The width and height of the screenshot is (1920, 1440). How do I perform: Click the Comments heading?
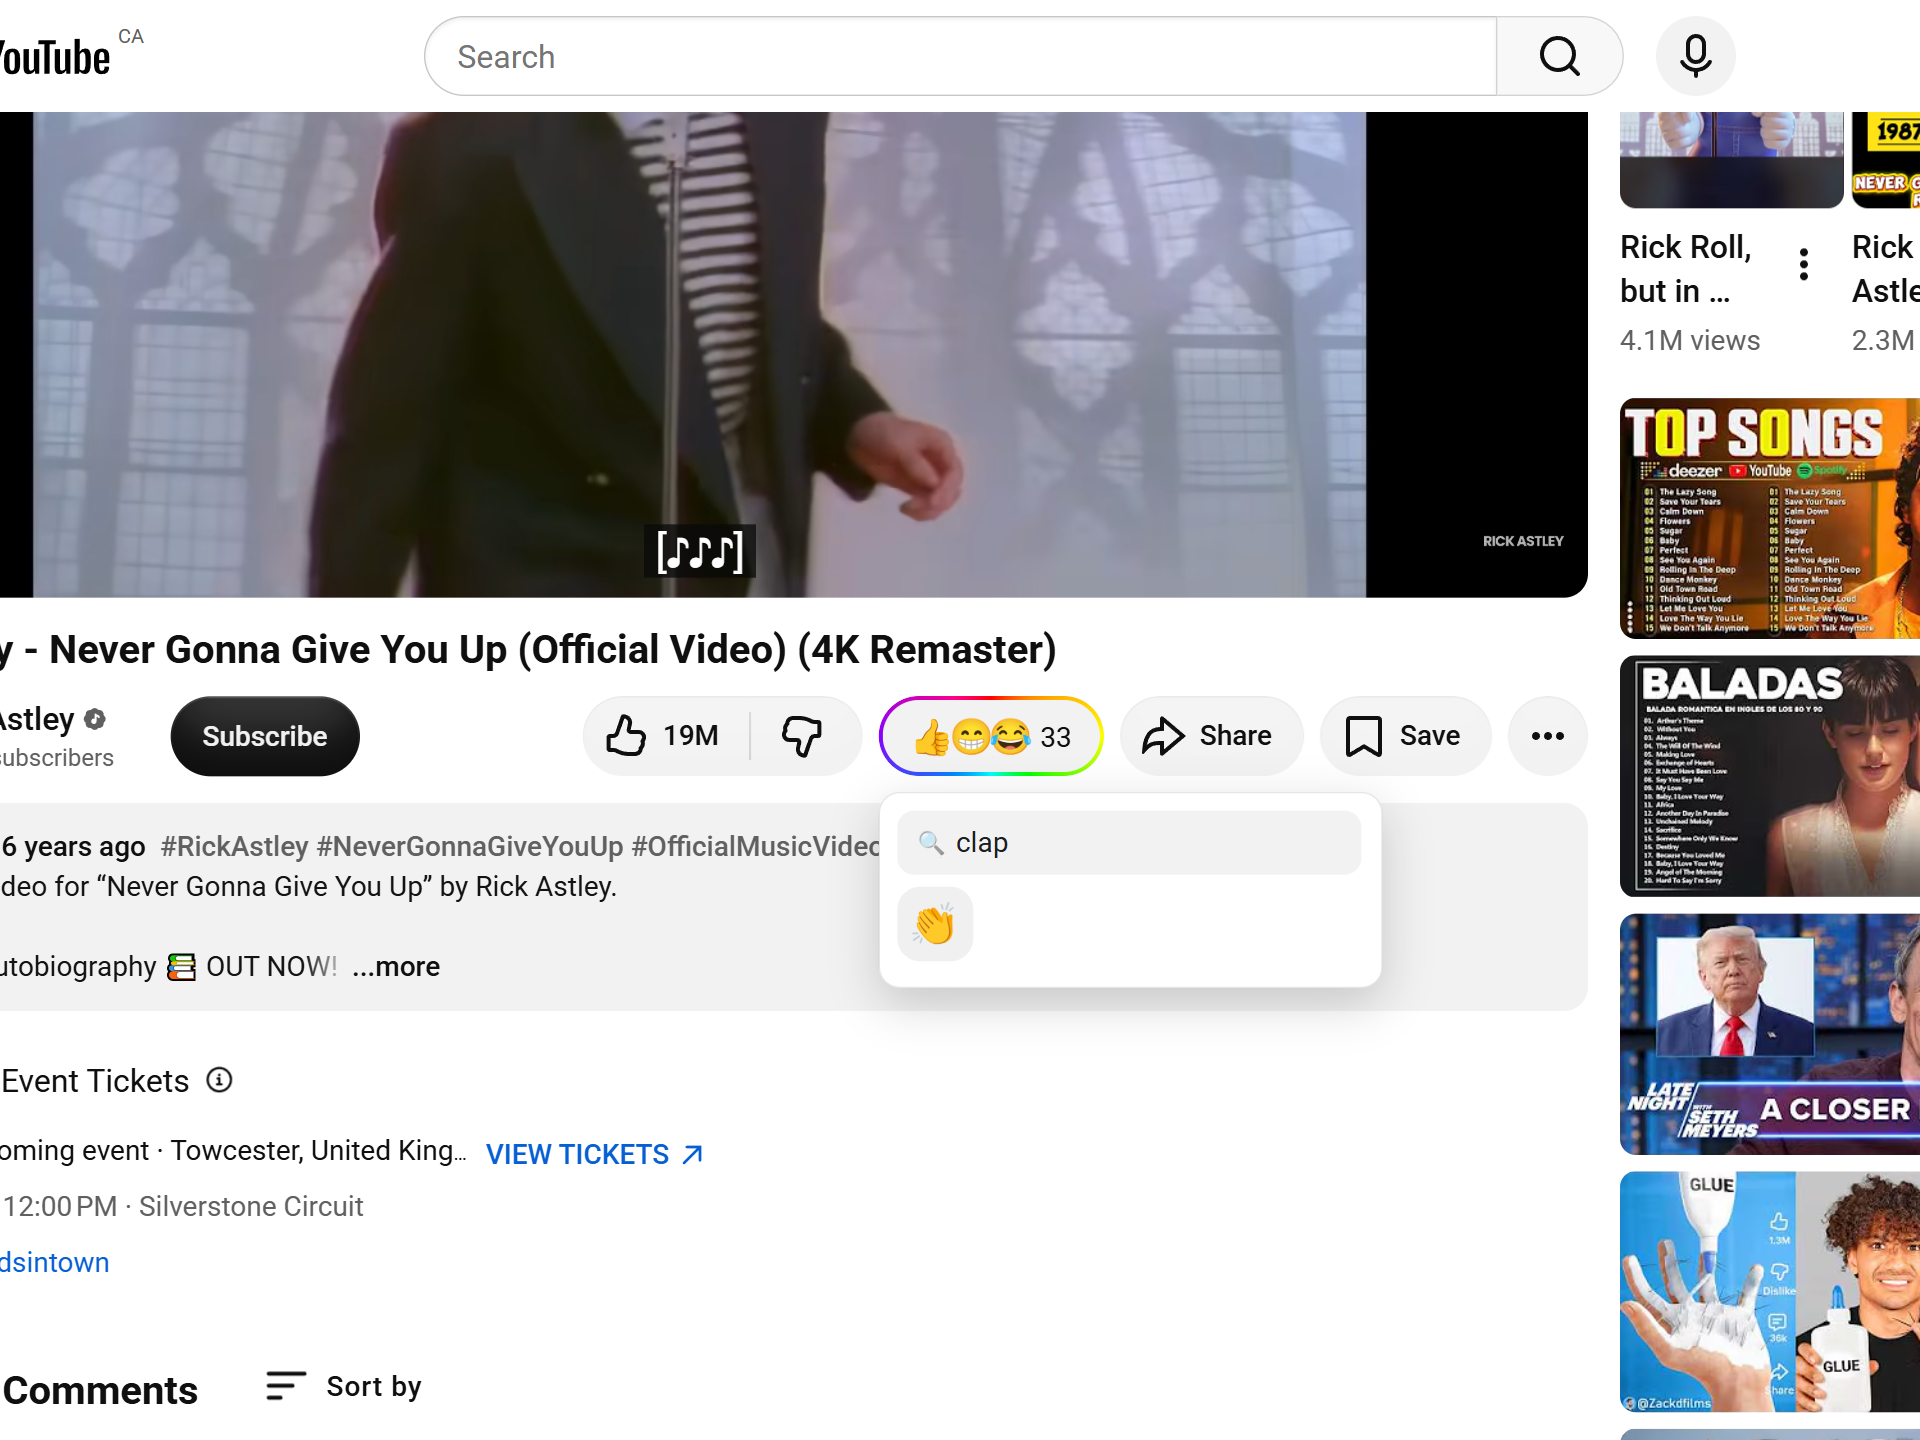[x=100, y=1390]
